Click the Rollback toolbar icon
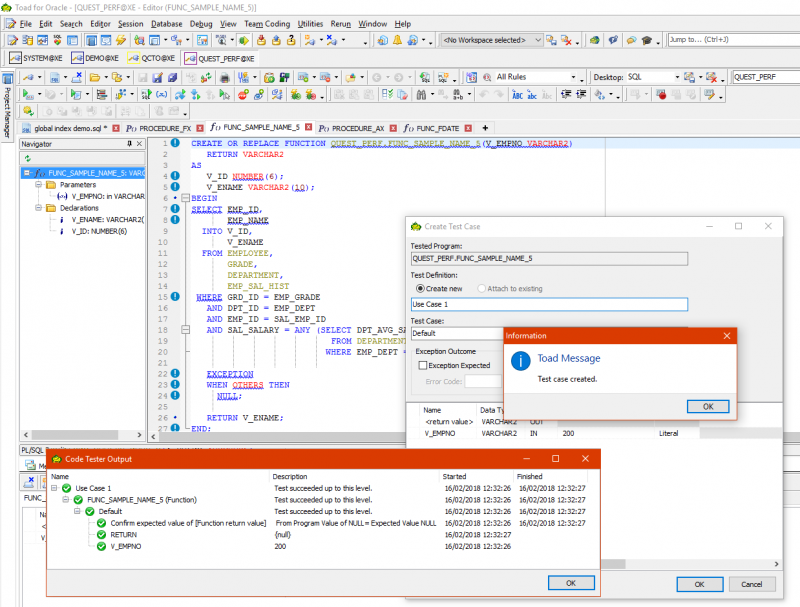Image resolution: width=800 pixels, height=607 pixels. [x=276, y=41]
